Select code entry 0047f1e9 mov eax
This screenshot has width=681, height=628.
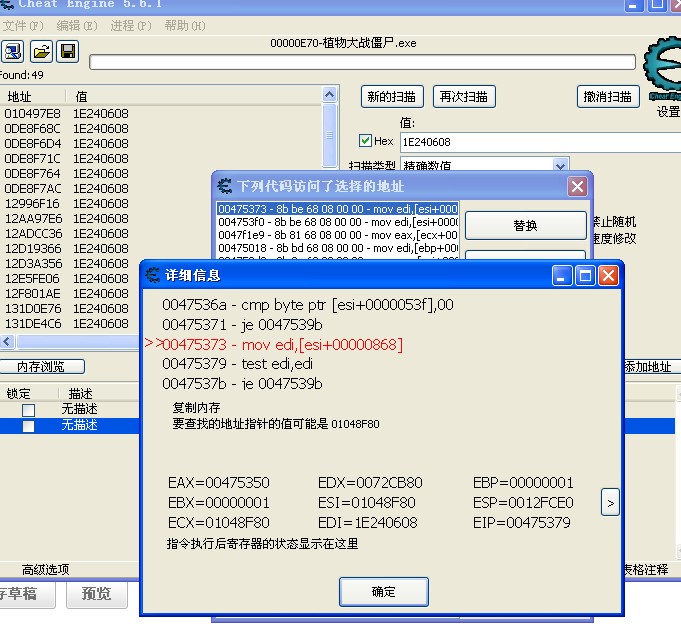coord(337,235)
